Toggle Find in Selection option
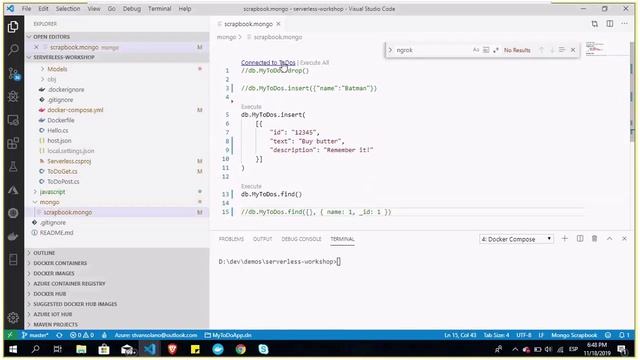Viewport: 640px width, 360px height. pos(562,50)
